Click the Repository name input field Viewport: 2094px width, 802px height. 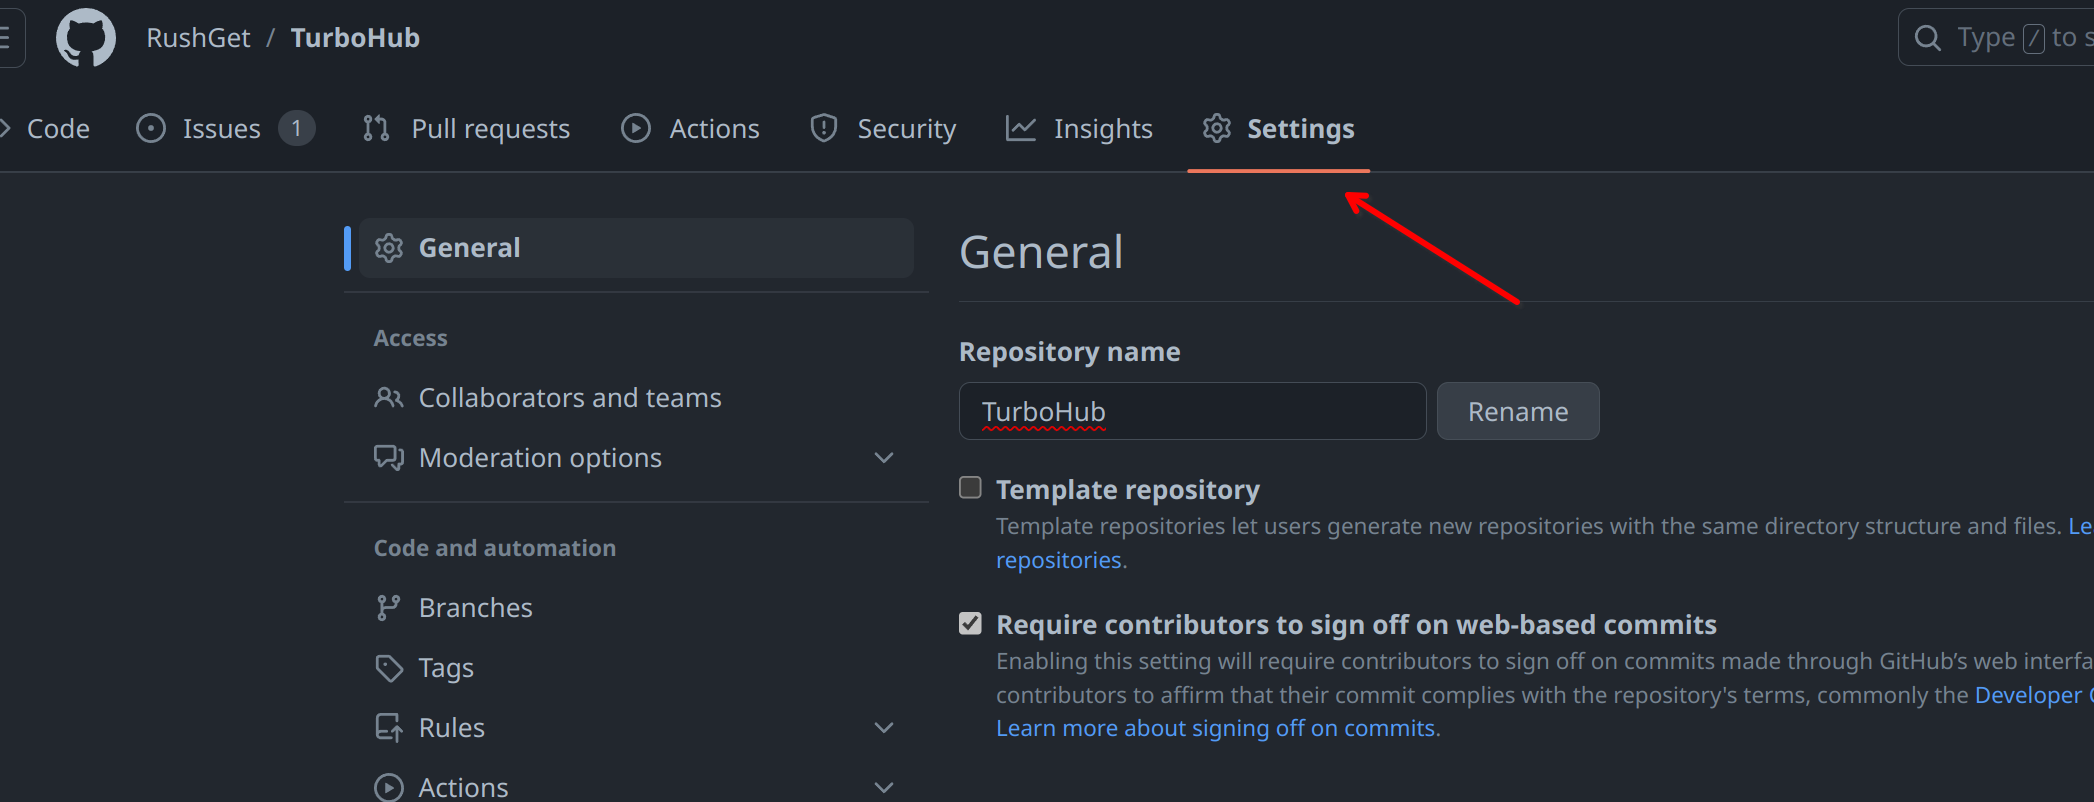[1193, 411]
